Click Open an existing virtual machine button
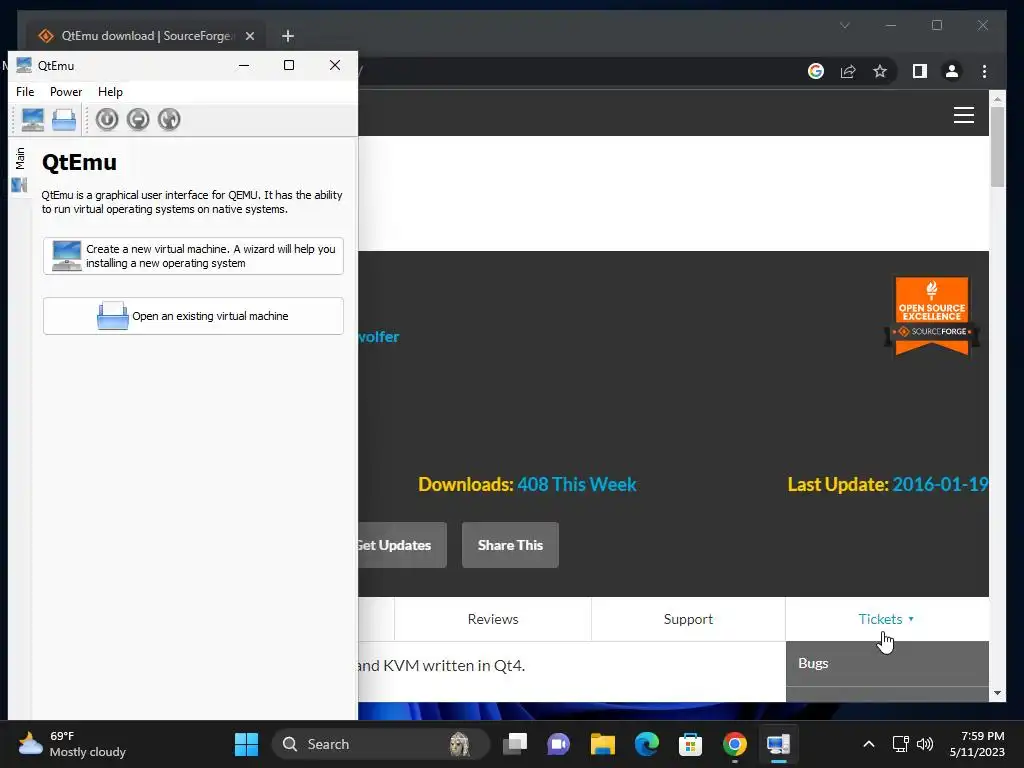This screenshot has width=1024, height=768. 193,316
